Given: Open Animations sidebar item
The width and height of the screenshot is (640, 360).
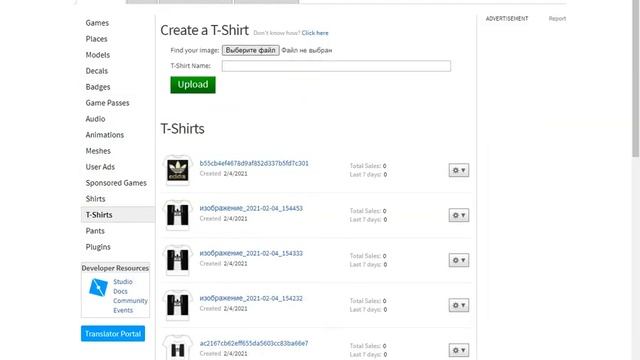Looking at the screenshot, I should [104, 135].
